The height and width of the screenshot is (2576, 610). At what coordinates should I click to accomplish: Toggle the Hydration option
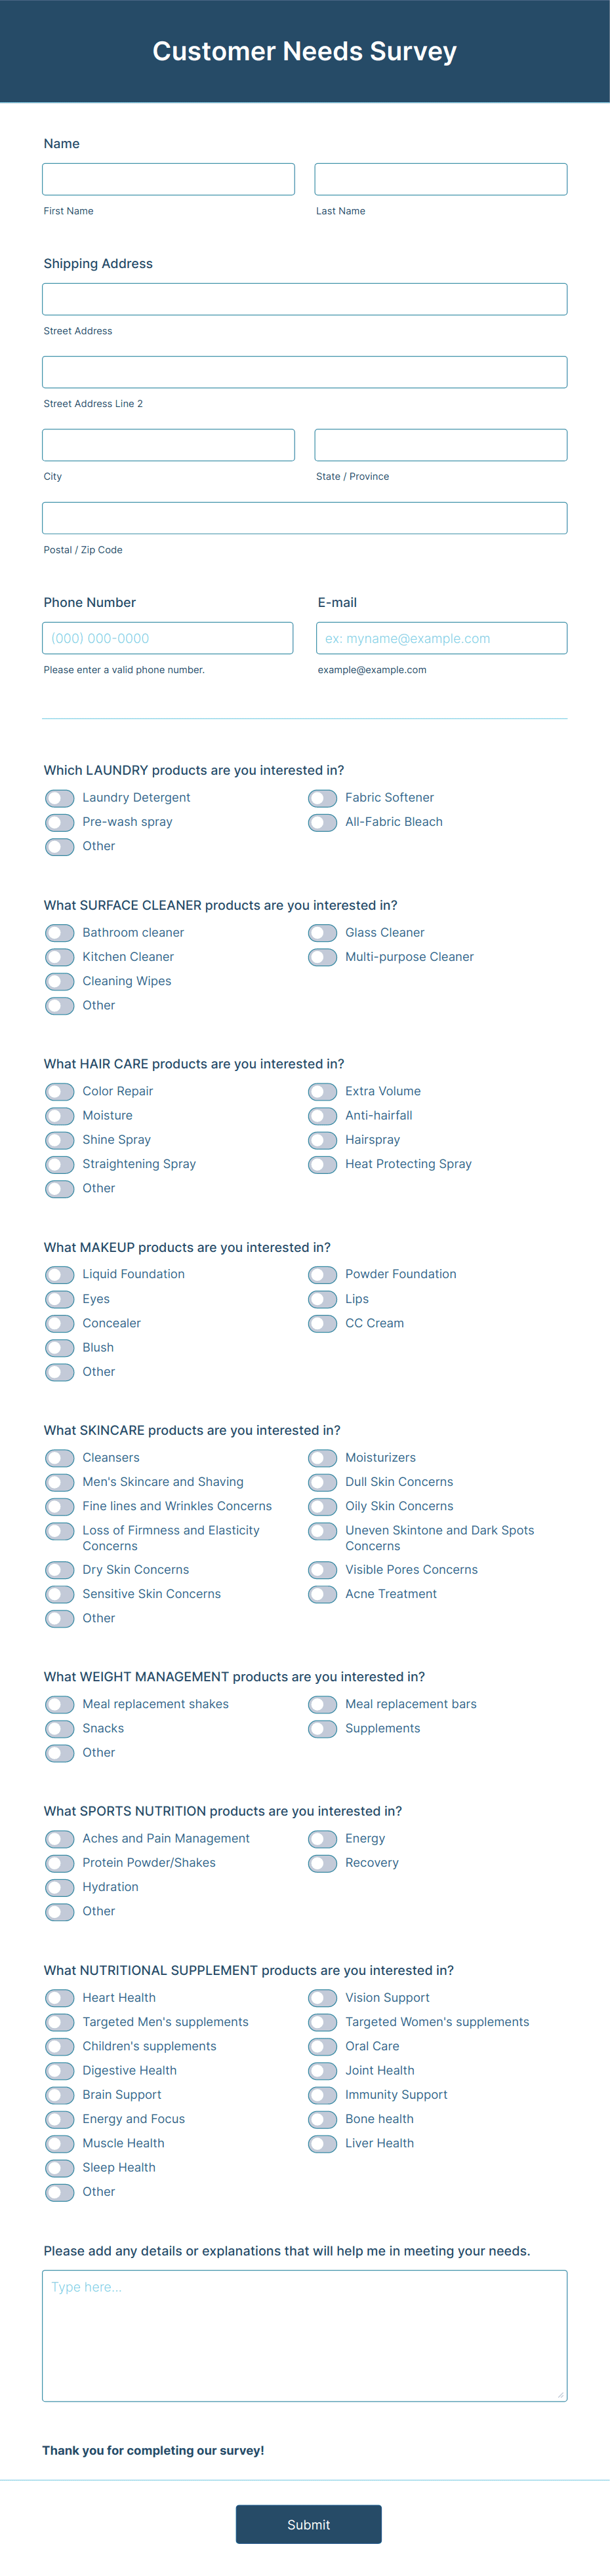[59, 1887]
